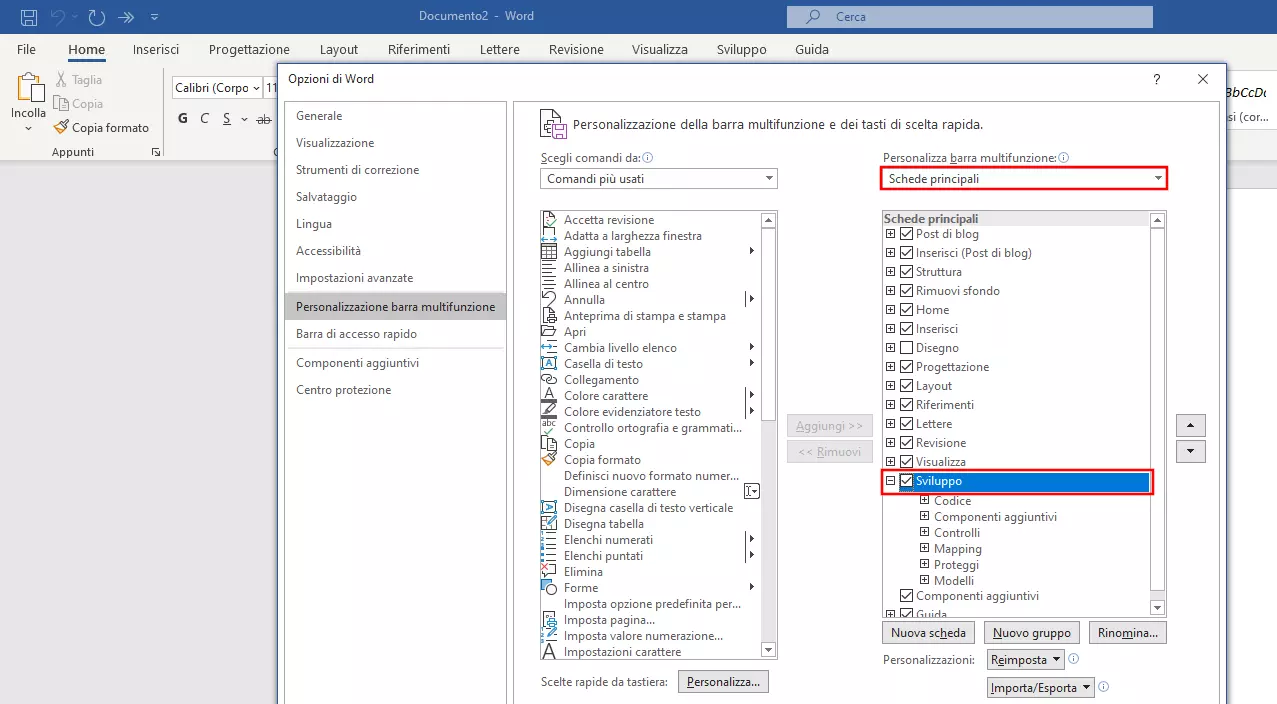
Task: Expand the Home tab node
Action: click(x=890, y=310)
